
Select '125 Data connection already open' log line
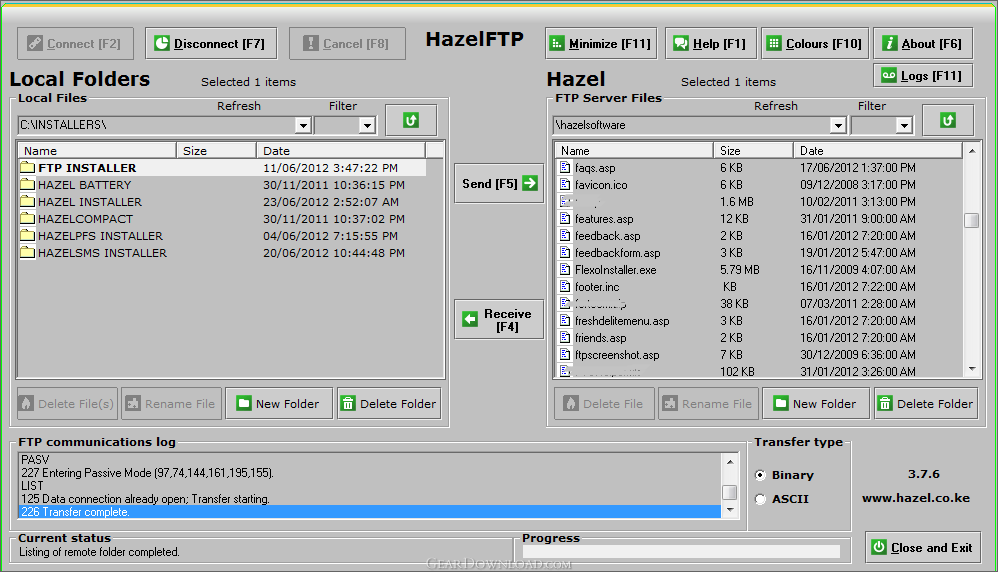click(x=370, y=499)
